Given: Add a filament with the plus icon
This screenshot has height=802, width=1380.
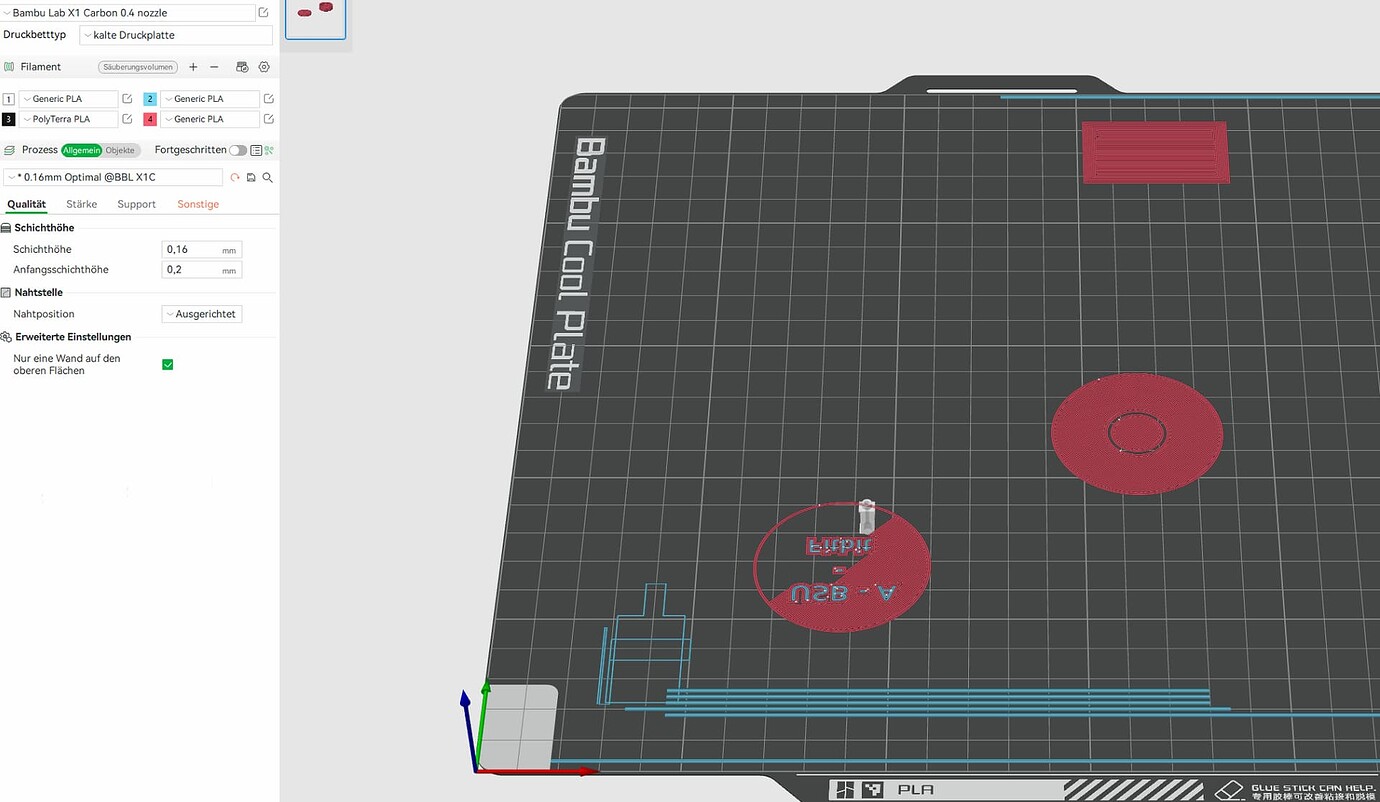Looking at the screenshot, I should click(x=193, y=67).
